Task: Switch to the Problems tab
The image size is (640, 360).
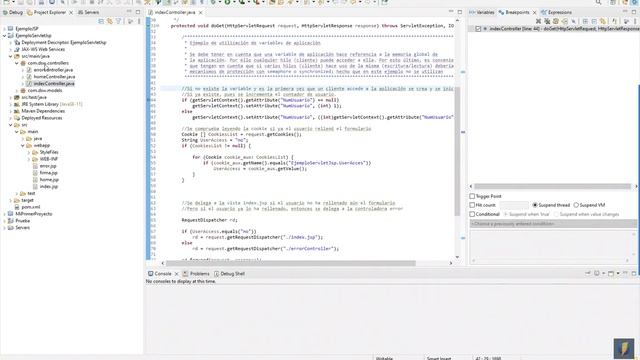Action: click(x=196, y=274)
